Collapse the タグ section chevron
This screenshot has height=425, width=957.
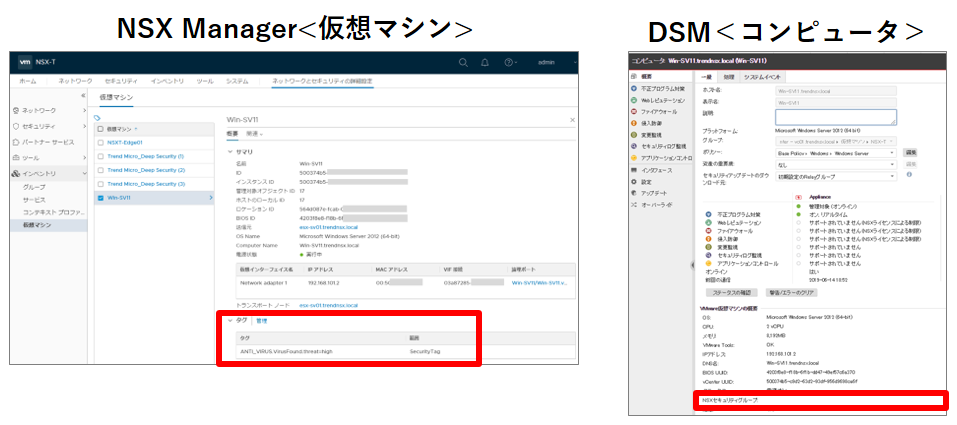229,321
